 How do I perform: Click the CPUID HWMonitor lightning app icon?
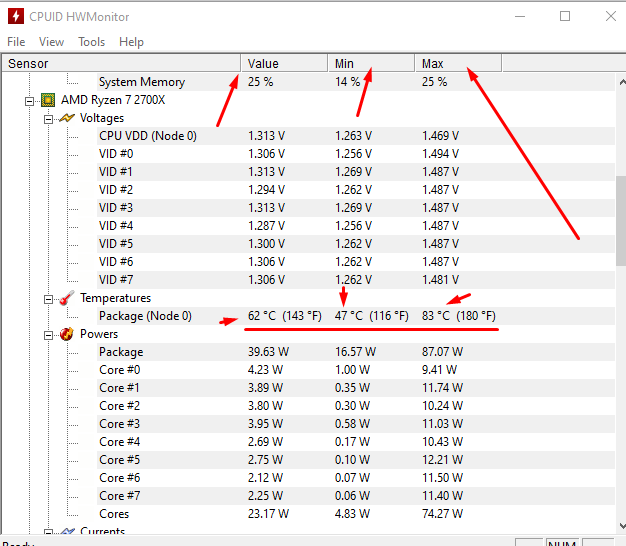tap(16, 16)
